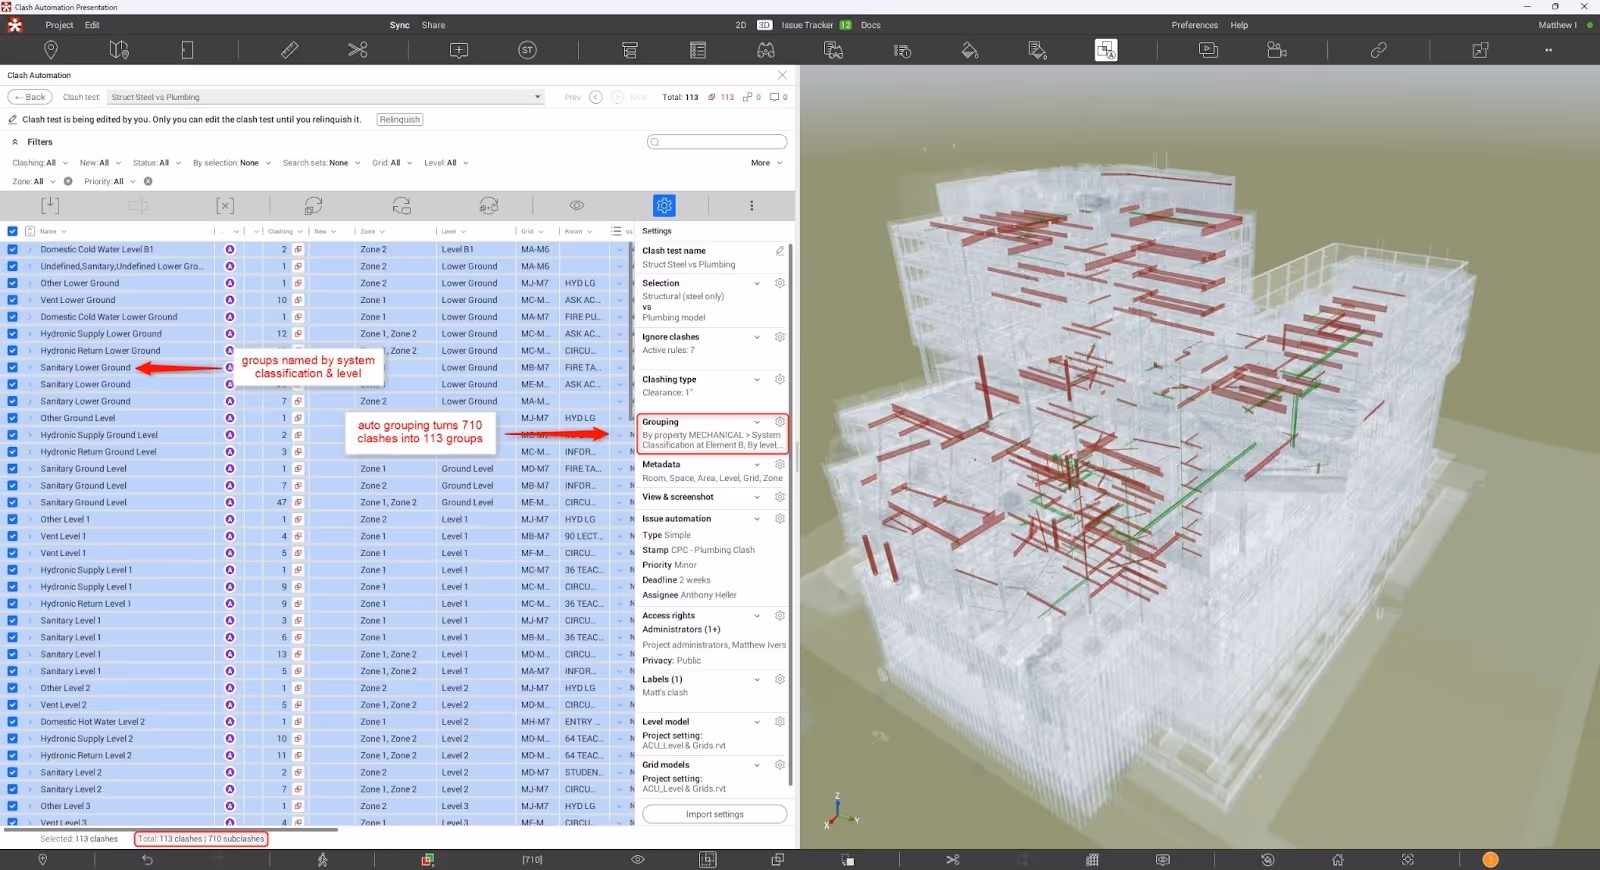Click the Relinquish button
The height and width of the screenshot is (870, 1600).
(x=400, y=119)
